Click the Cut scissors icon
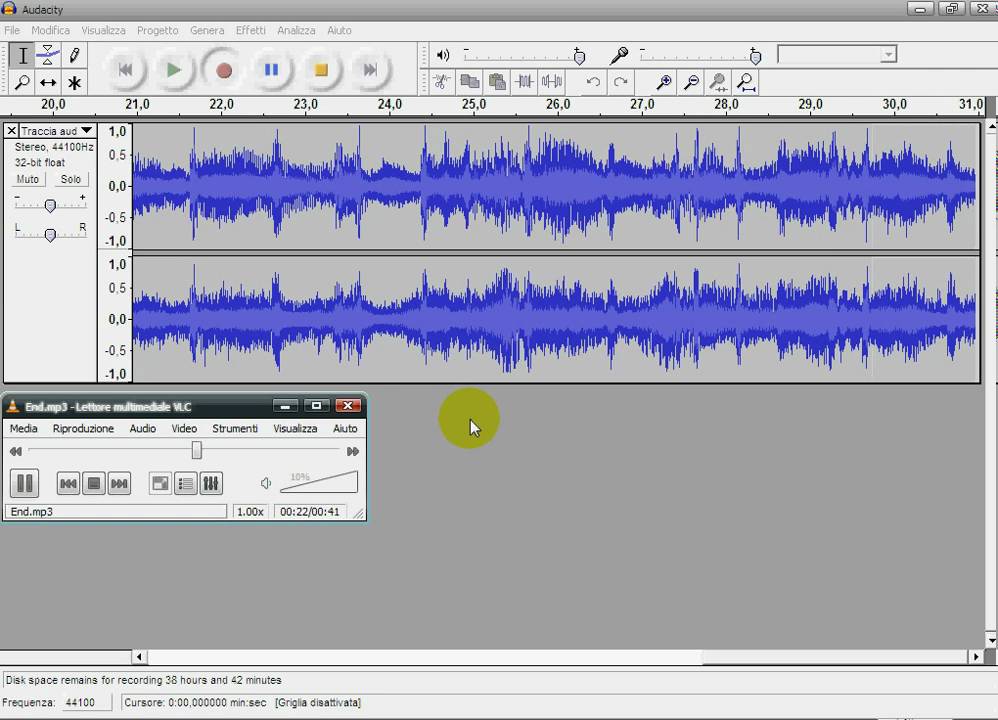998x720 pixels. (441, 81)
